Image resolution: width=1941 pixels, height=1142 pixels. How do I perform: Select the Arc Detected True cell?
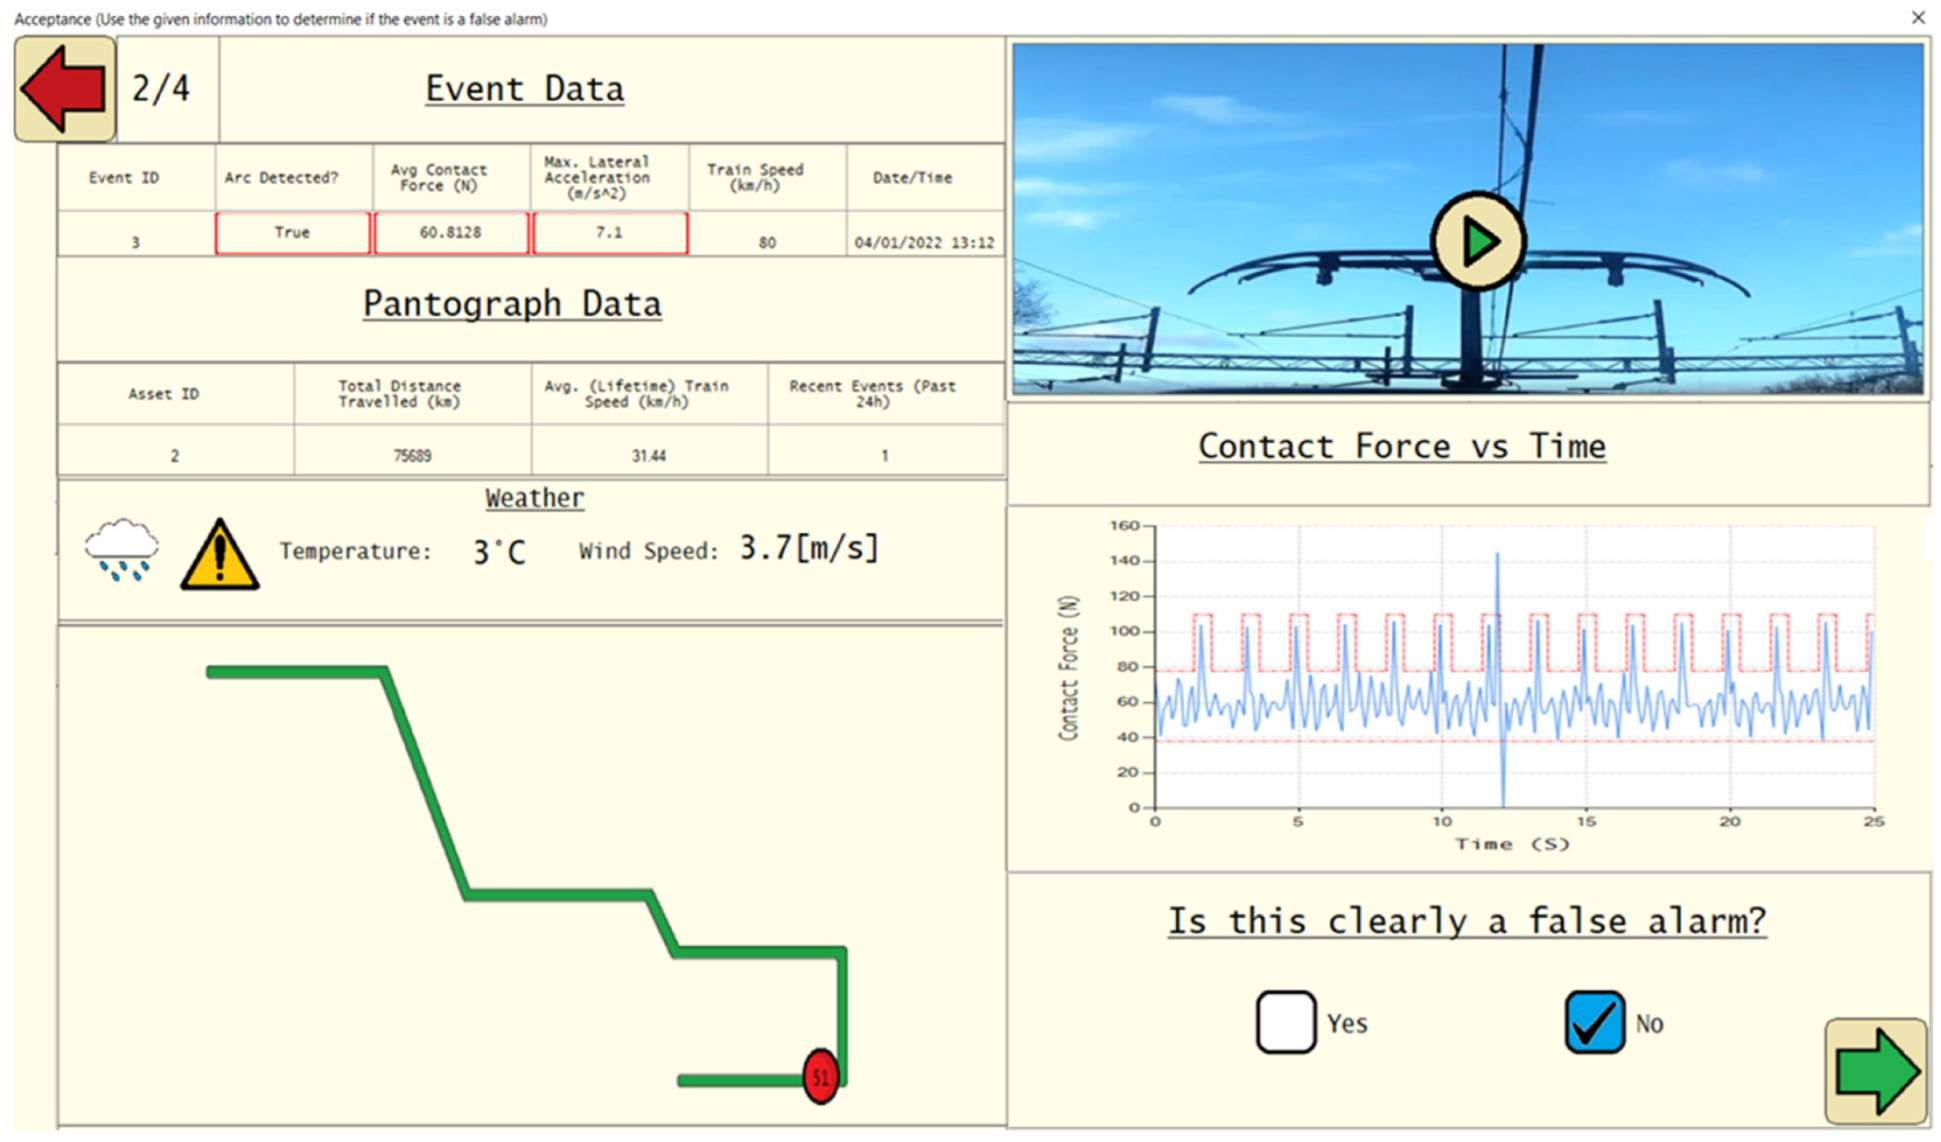[x=292, y=233]
